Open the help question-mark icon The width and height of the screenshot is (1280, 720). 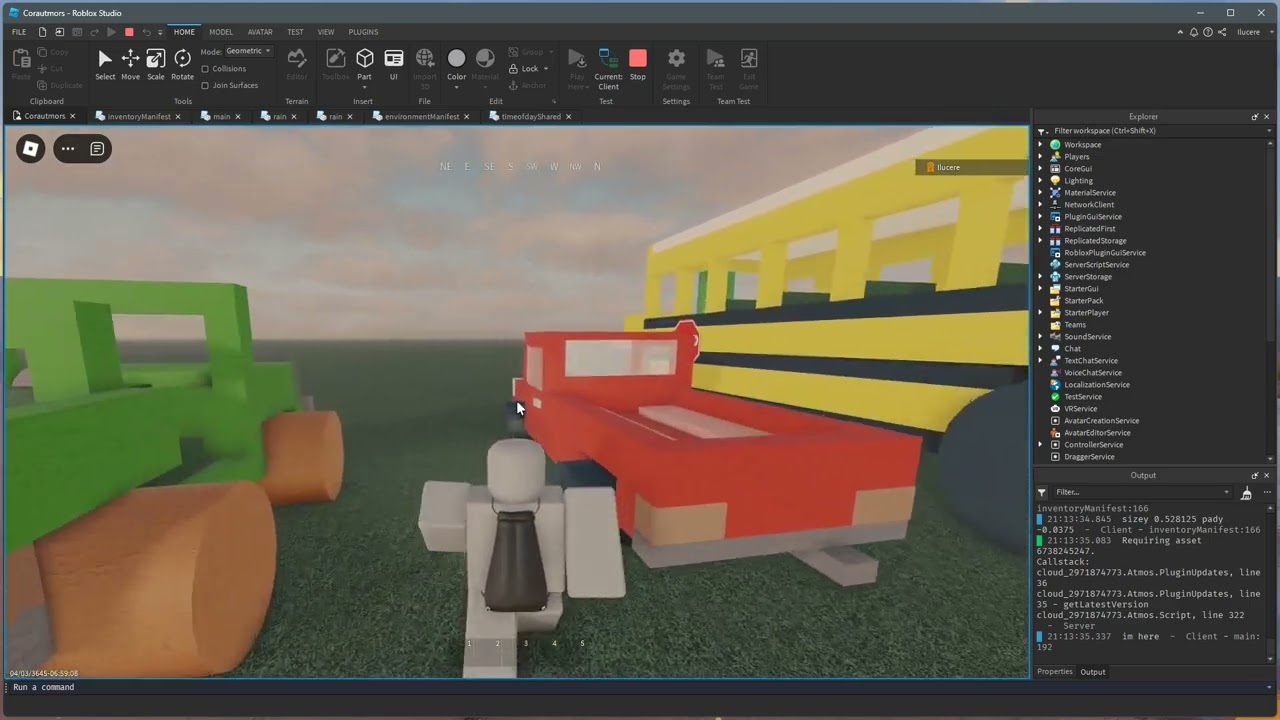(1208, 32)
